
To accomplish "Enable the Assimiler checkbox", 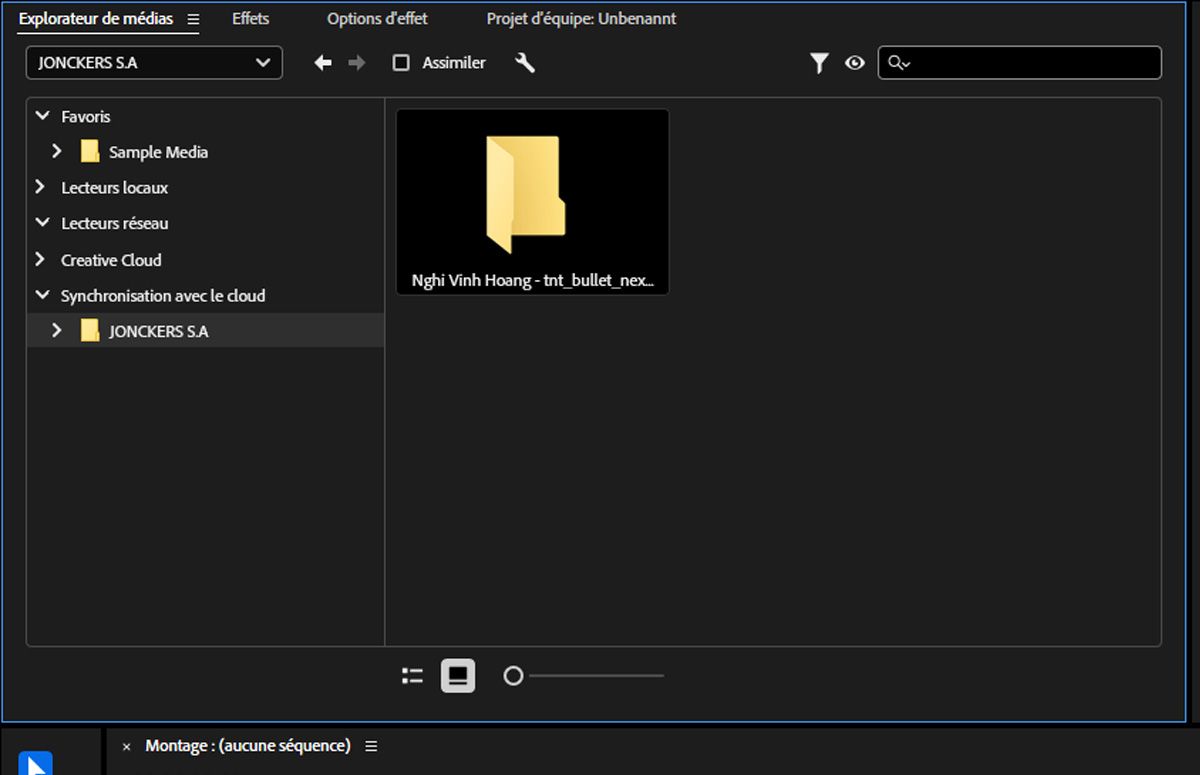I will (401, 63).
